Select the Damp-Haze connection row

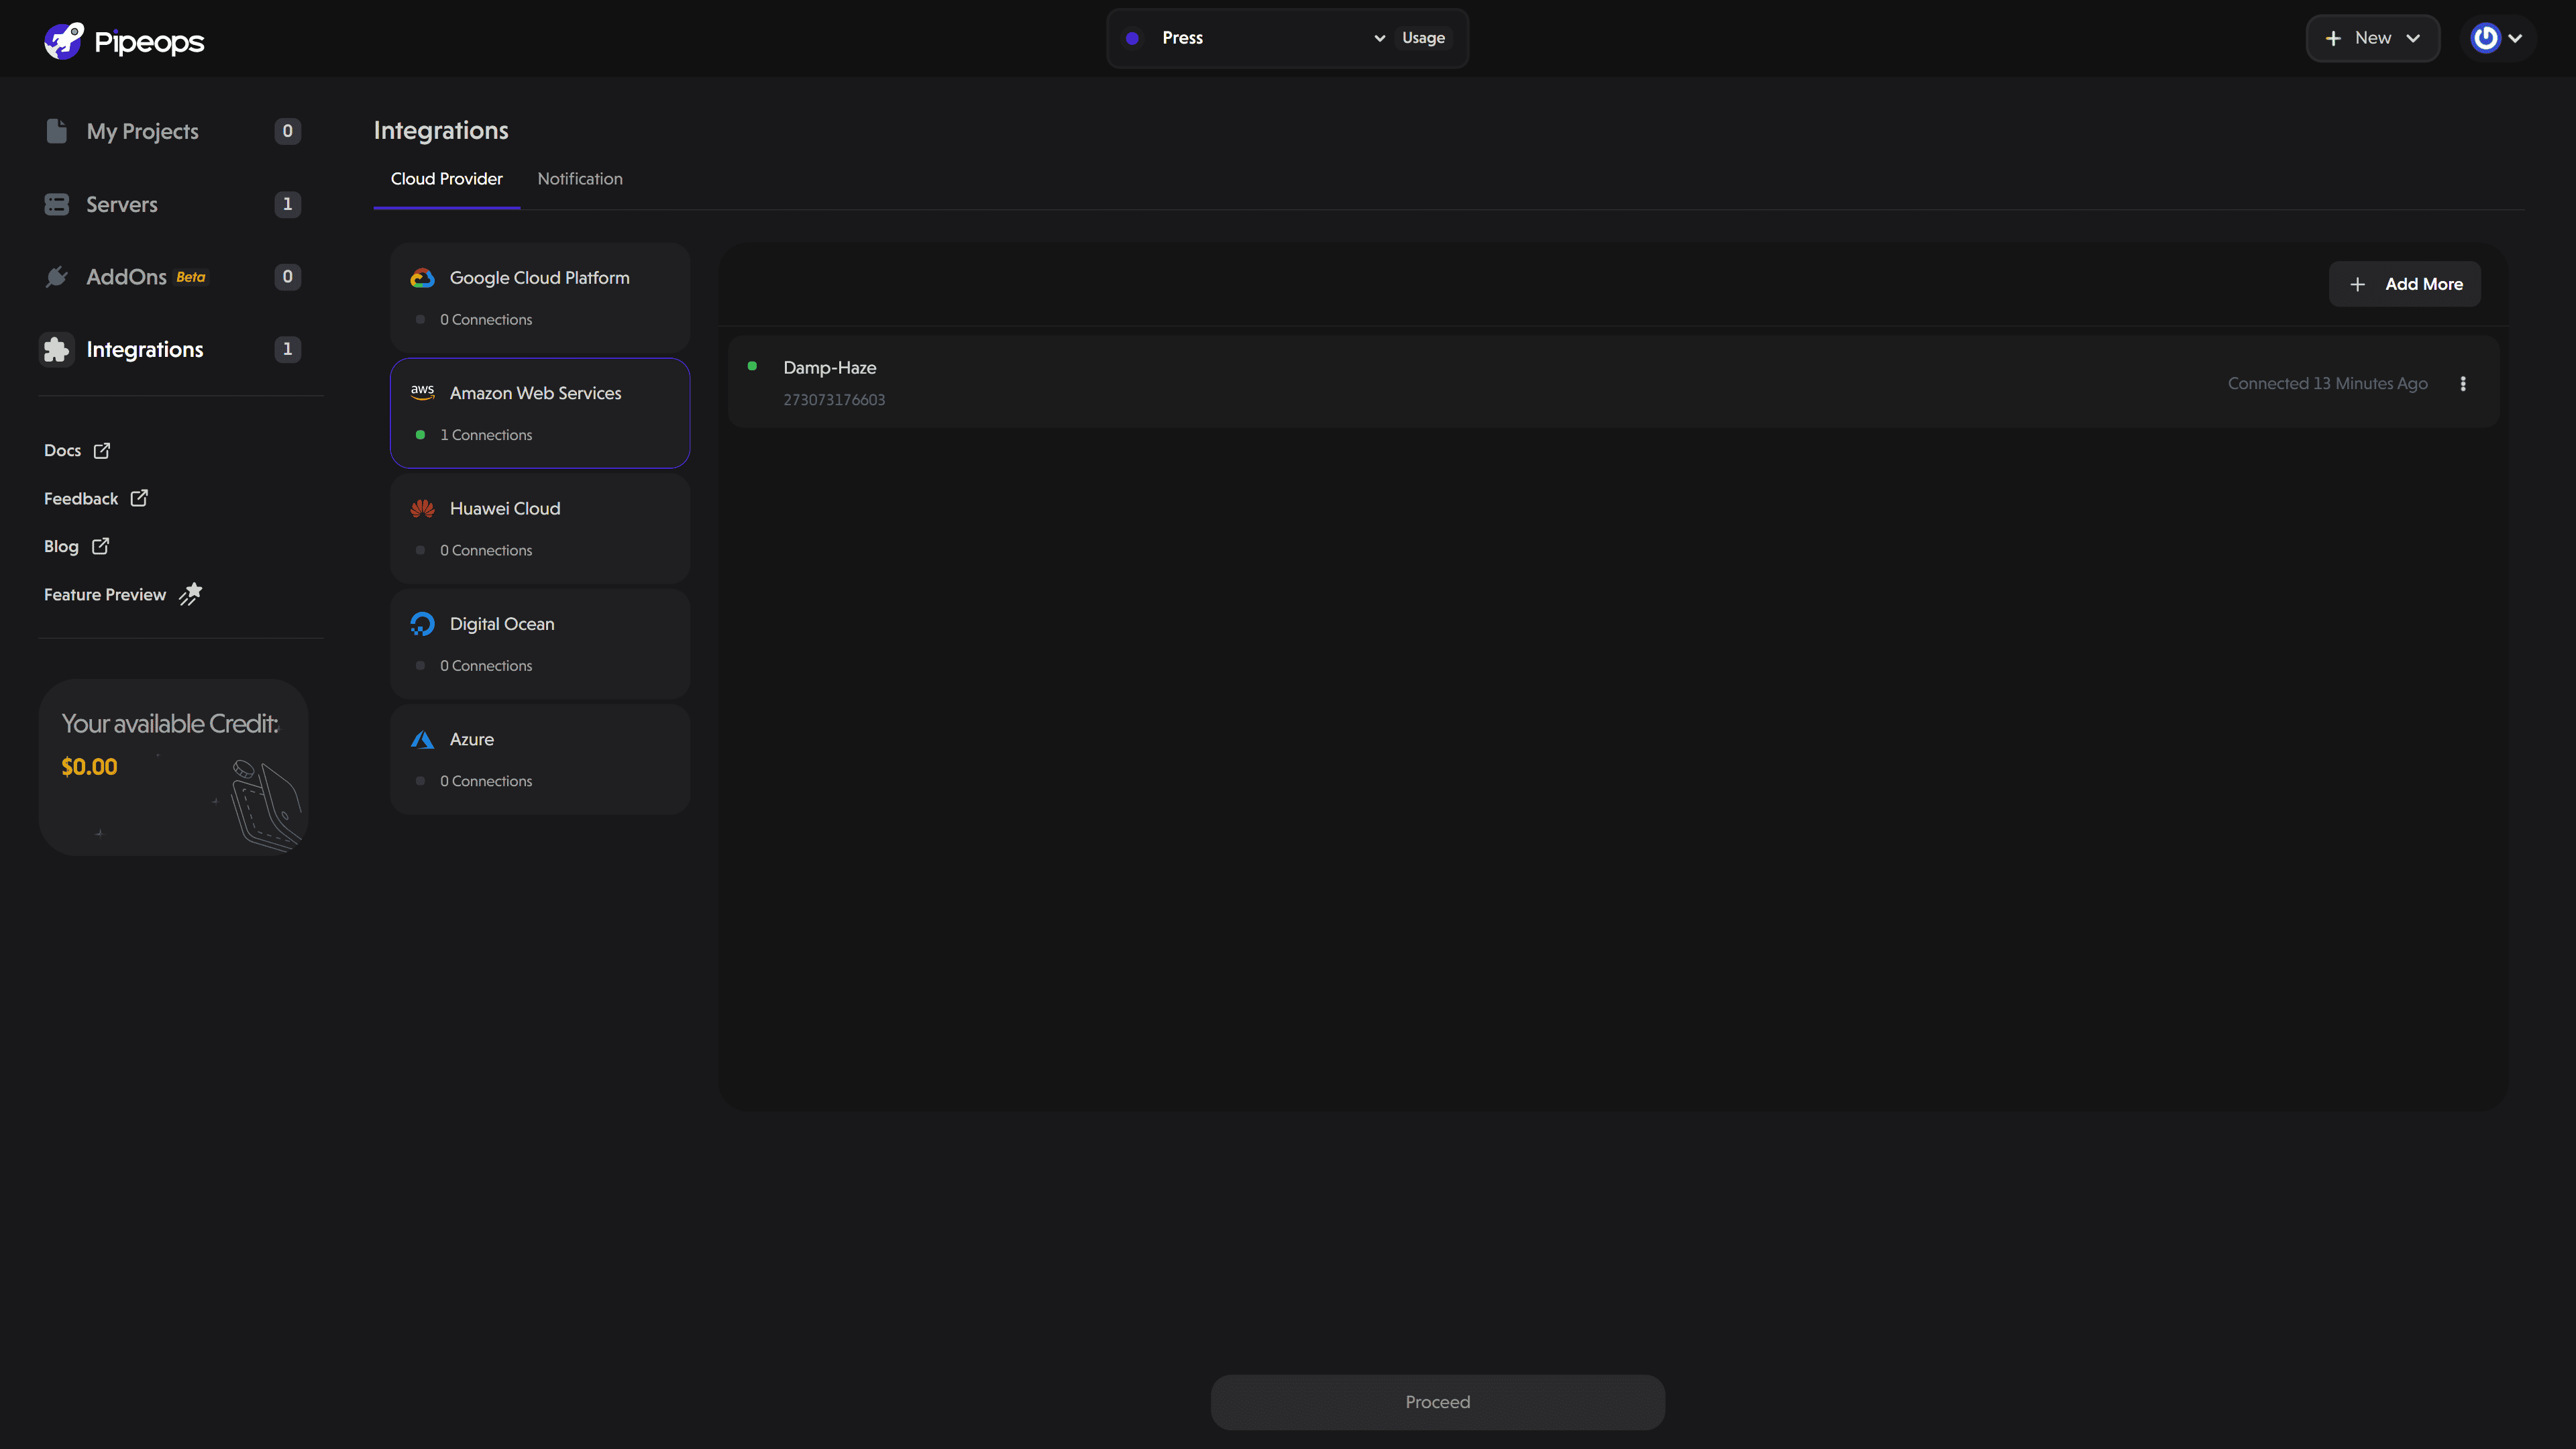(x=1613, y=382)
